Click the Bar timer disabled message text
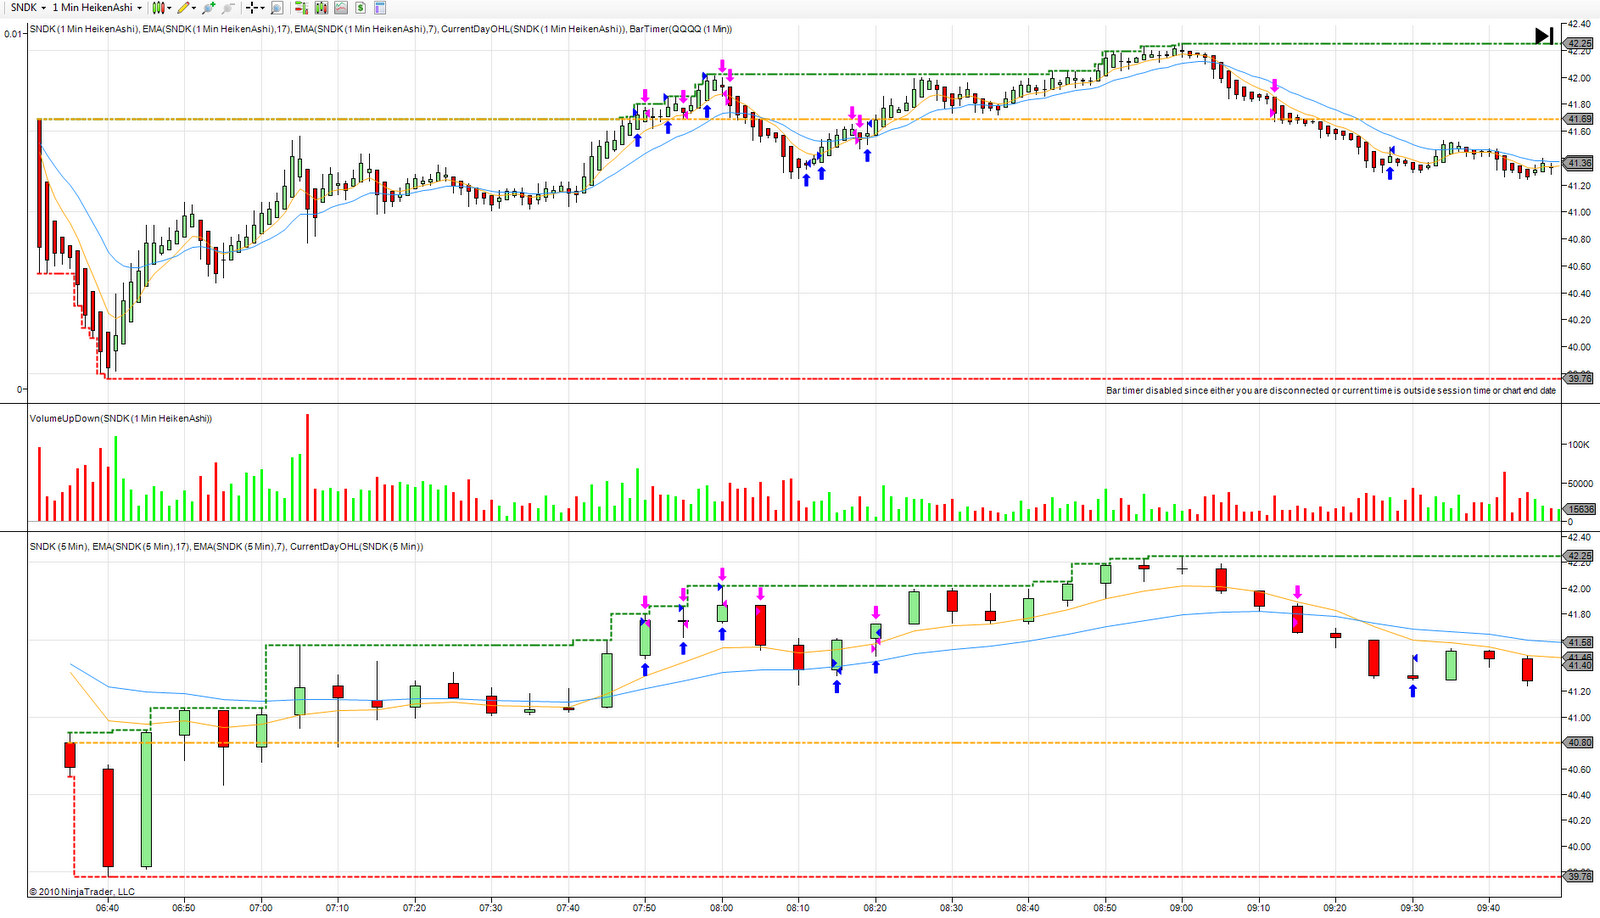Screen dimensions: 1600x918 click(x=1331, y=391)
